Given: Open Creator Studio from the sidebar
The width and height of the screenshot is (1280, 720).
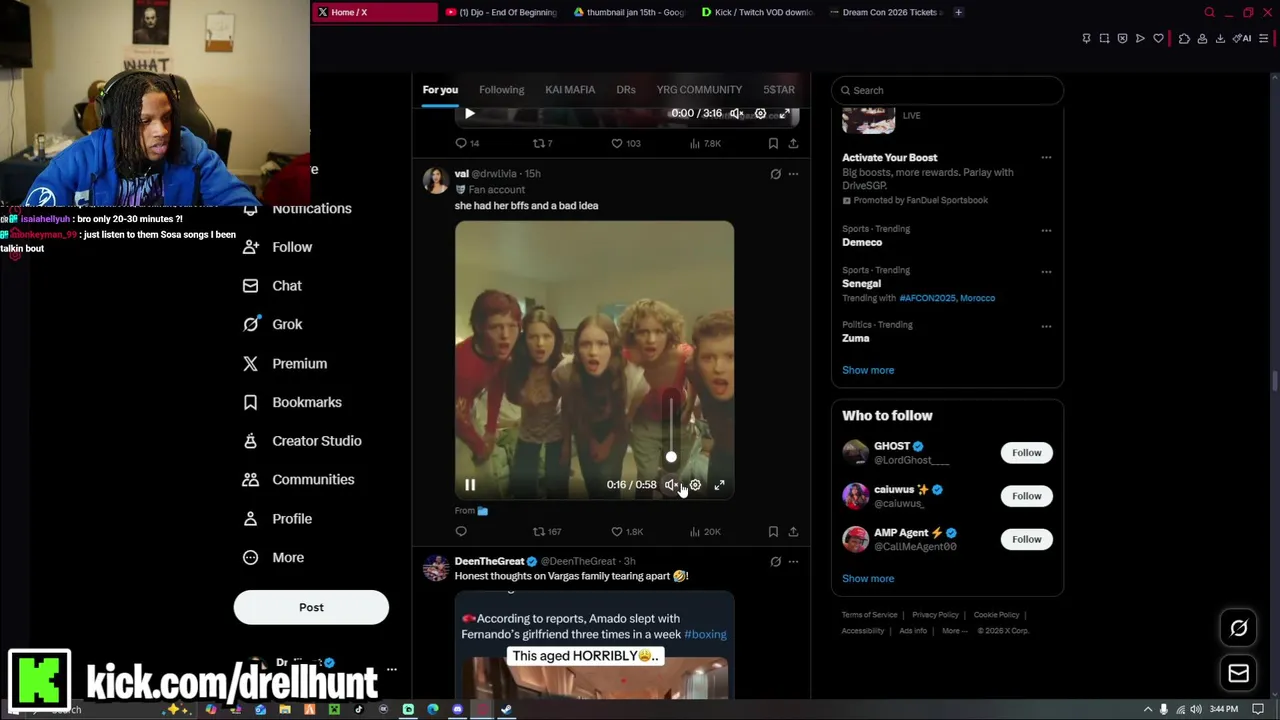Looking at the screenshot, I should 302,441.
